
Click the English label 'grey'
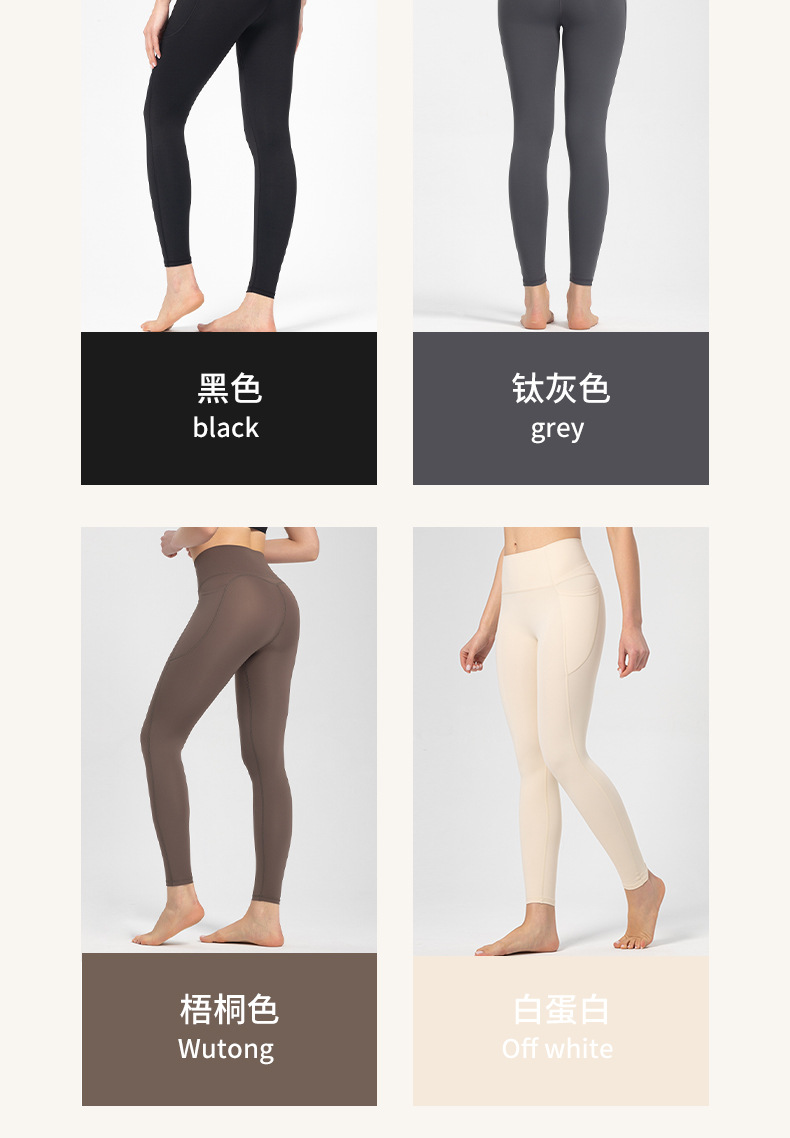(x=557, y=430)
